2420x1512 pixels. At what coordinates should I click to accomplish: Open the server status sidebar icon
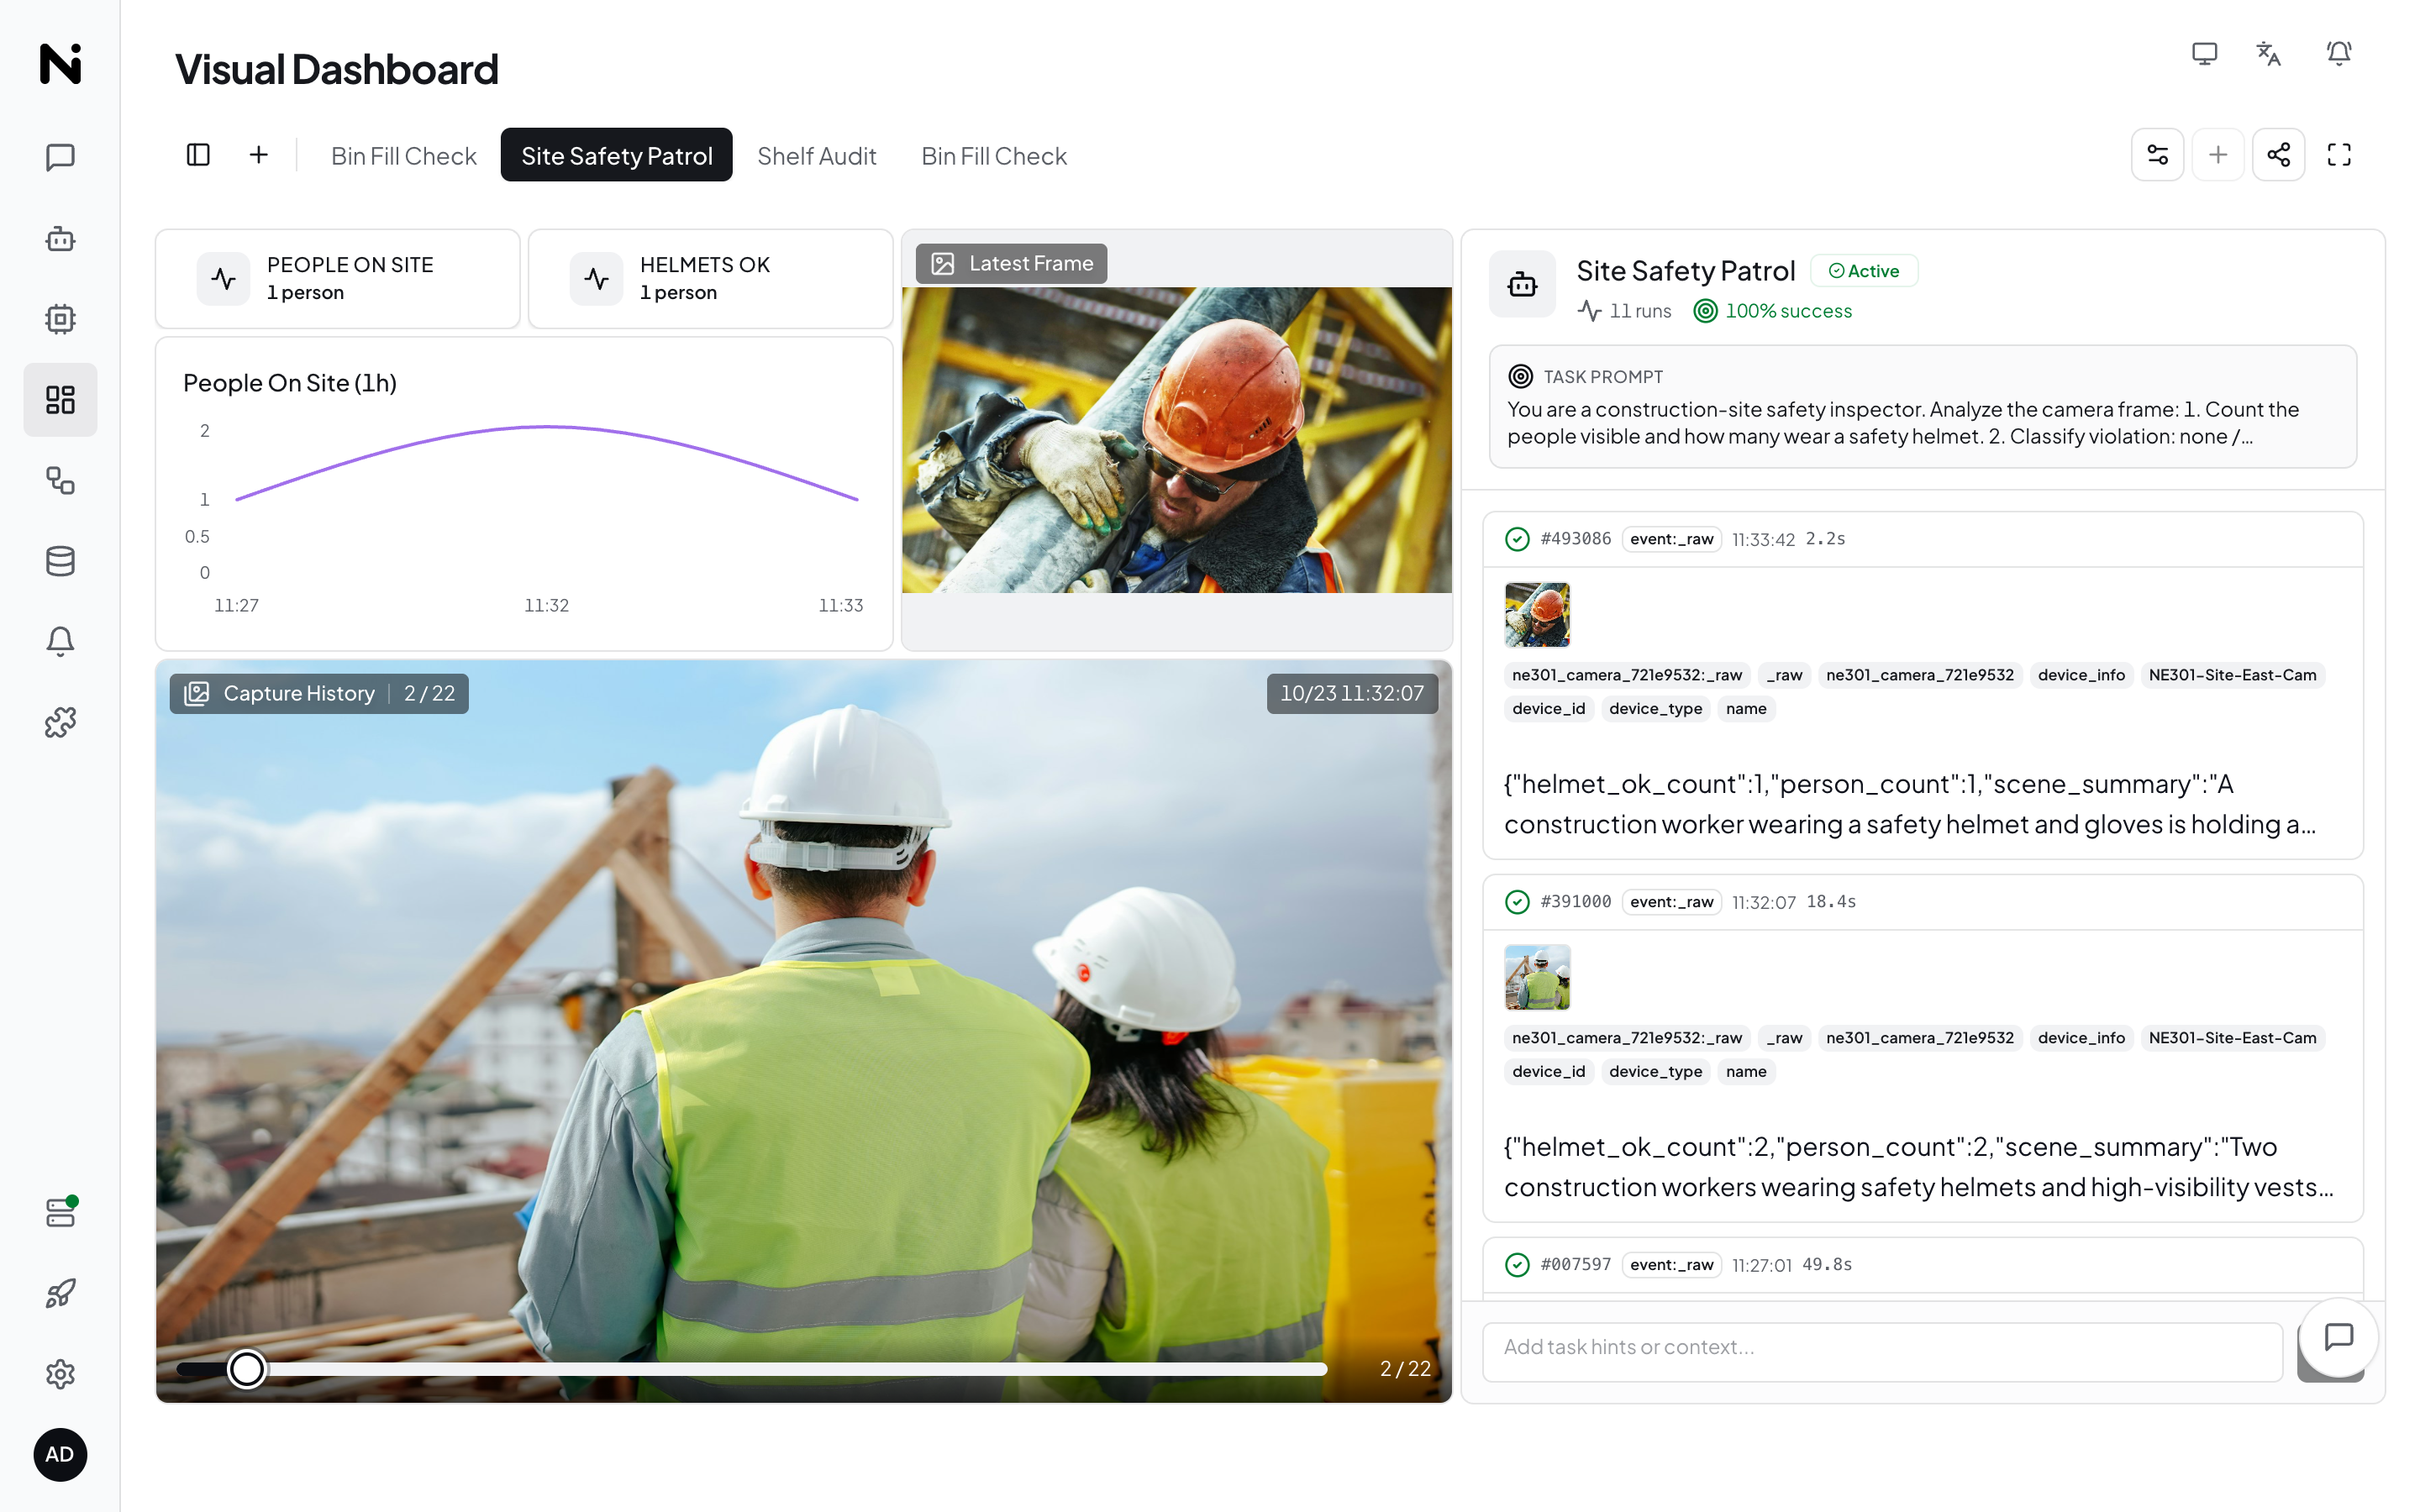coord(60,1212)
